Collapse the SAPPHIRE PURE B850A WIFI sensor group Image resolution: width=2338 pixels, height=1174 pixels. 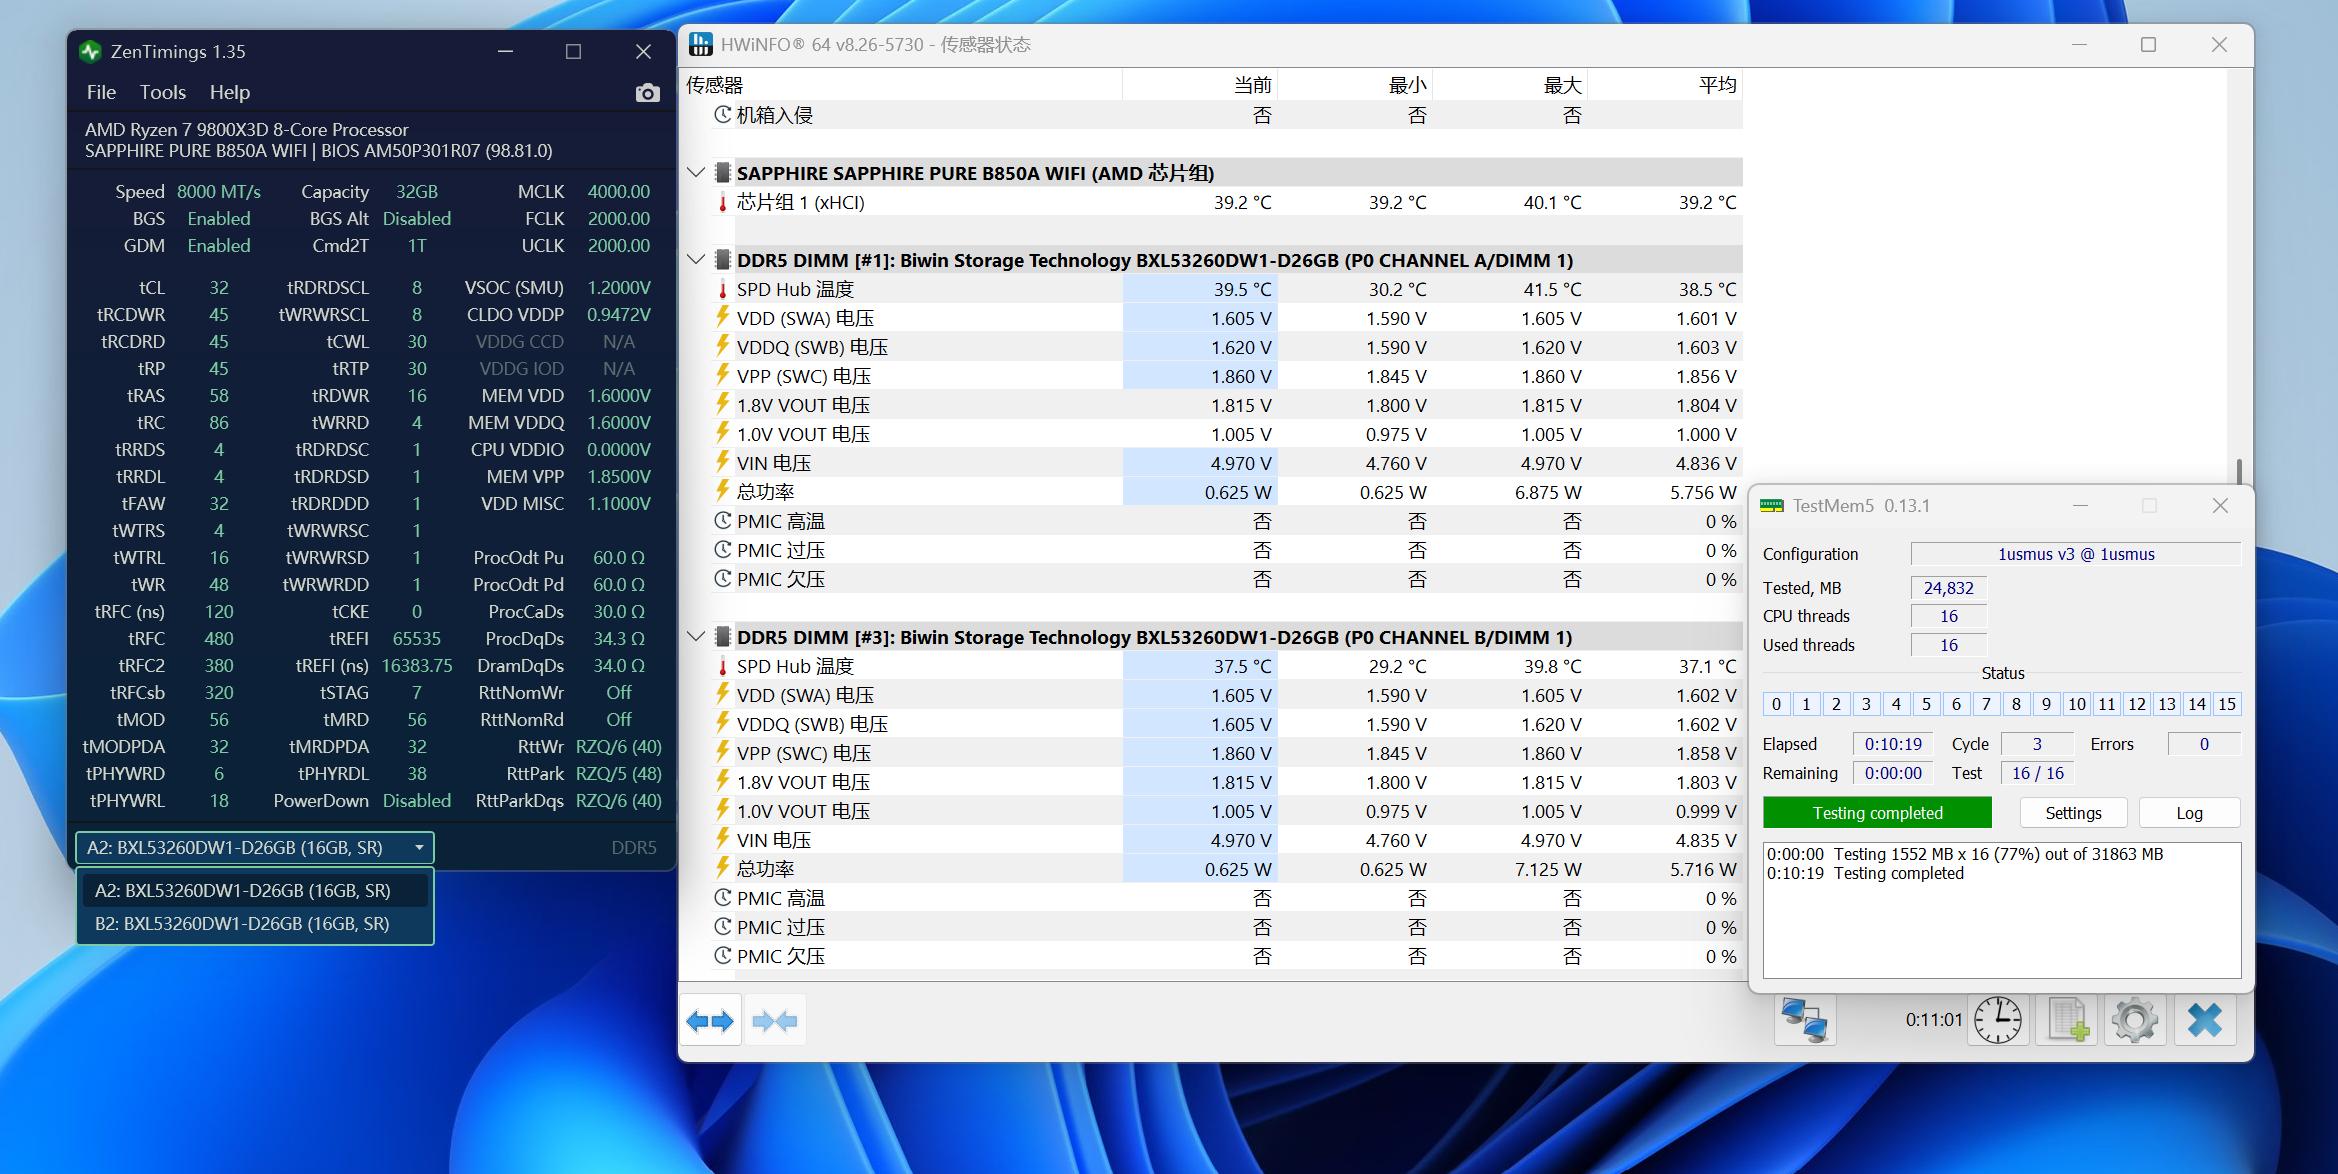pyautogui.click(x=696, y=173)
